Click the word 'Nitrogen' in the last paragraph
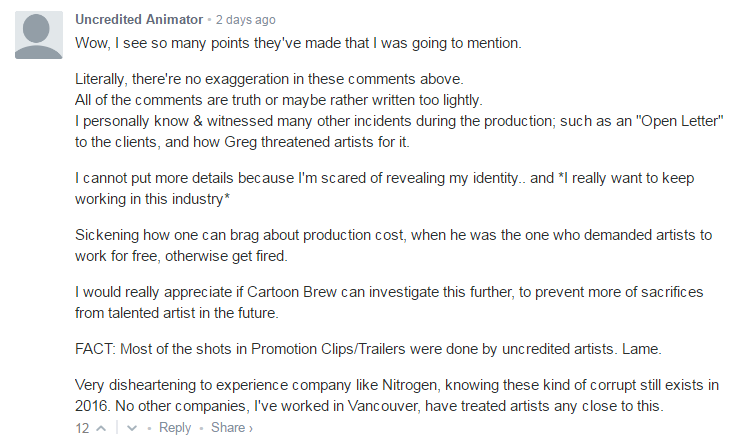Viewport: 748px width, 442px height. (411, 385)
